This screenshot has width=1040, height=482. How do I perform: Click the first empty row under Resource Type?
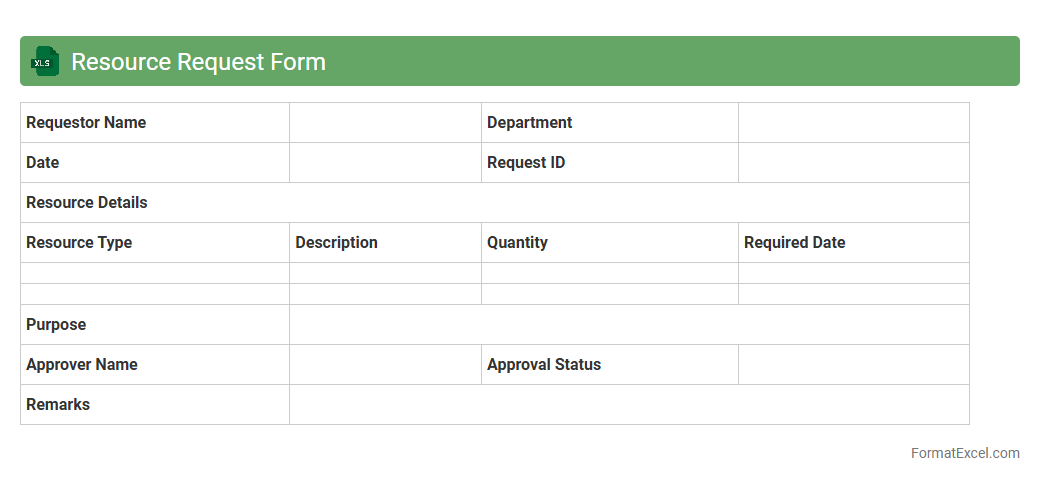(155, 273)
